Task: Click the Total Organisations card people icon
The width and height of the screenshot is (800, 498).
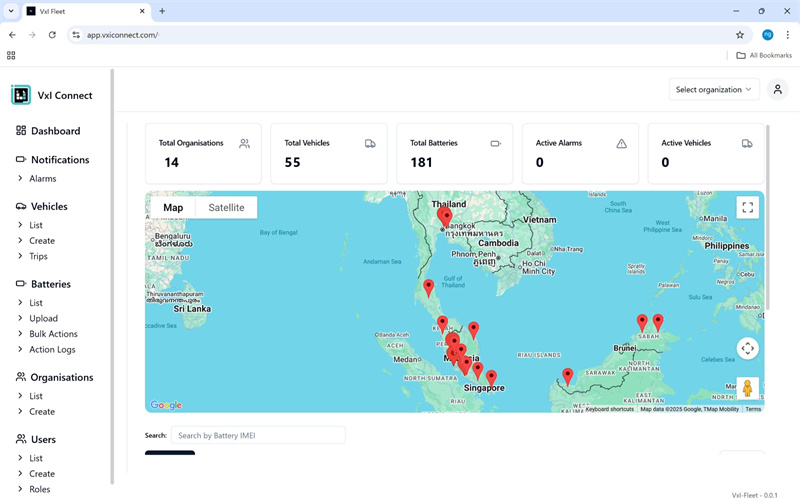Action: (x=244, y=143)
